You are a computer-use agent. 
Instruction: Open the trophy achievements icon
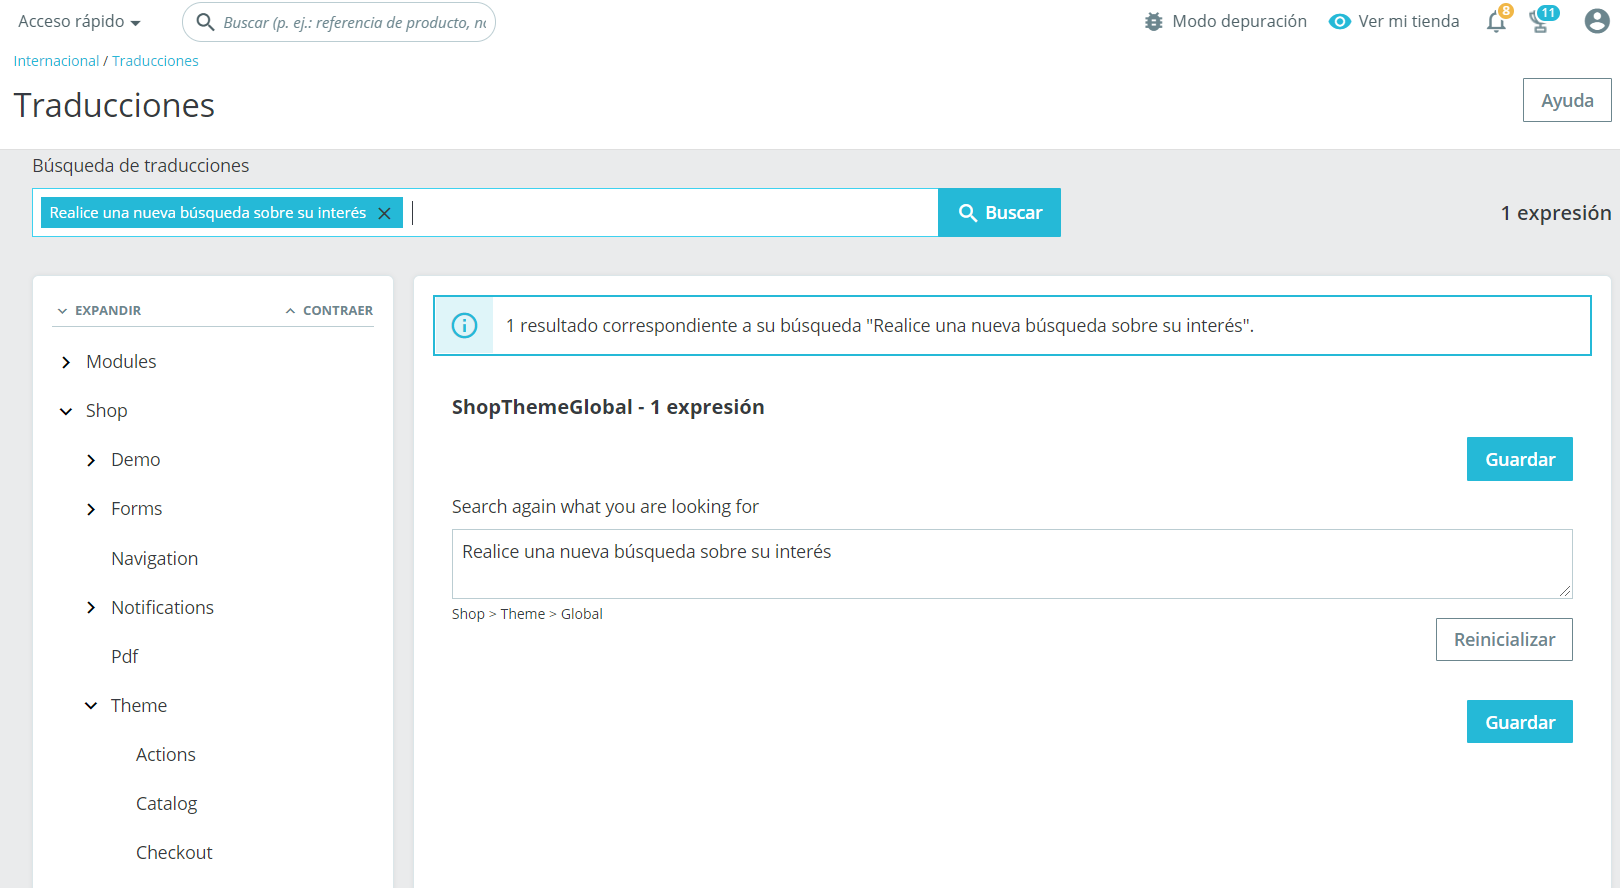pyautogui.click(x=1540, y=22)
